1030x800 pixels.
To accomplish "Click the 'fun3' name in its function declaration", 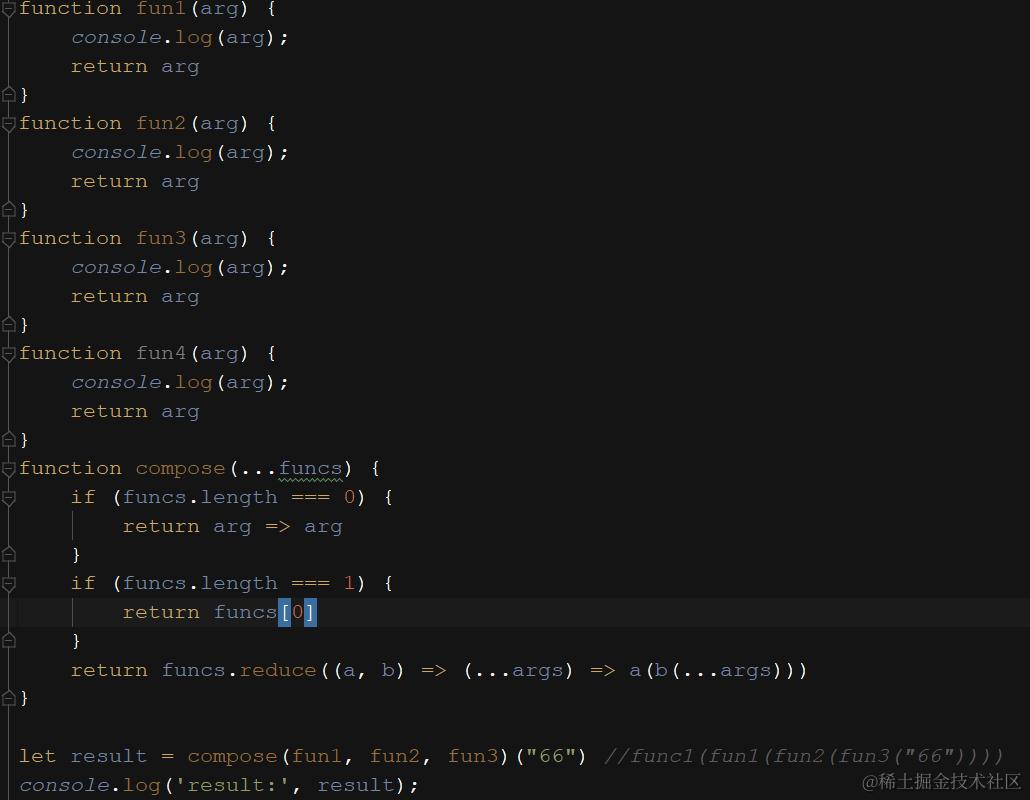I will [x=161, y=238].
